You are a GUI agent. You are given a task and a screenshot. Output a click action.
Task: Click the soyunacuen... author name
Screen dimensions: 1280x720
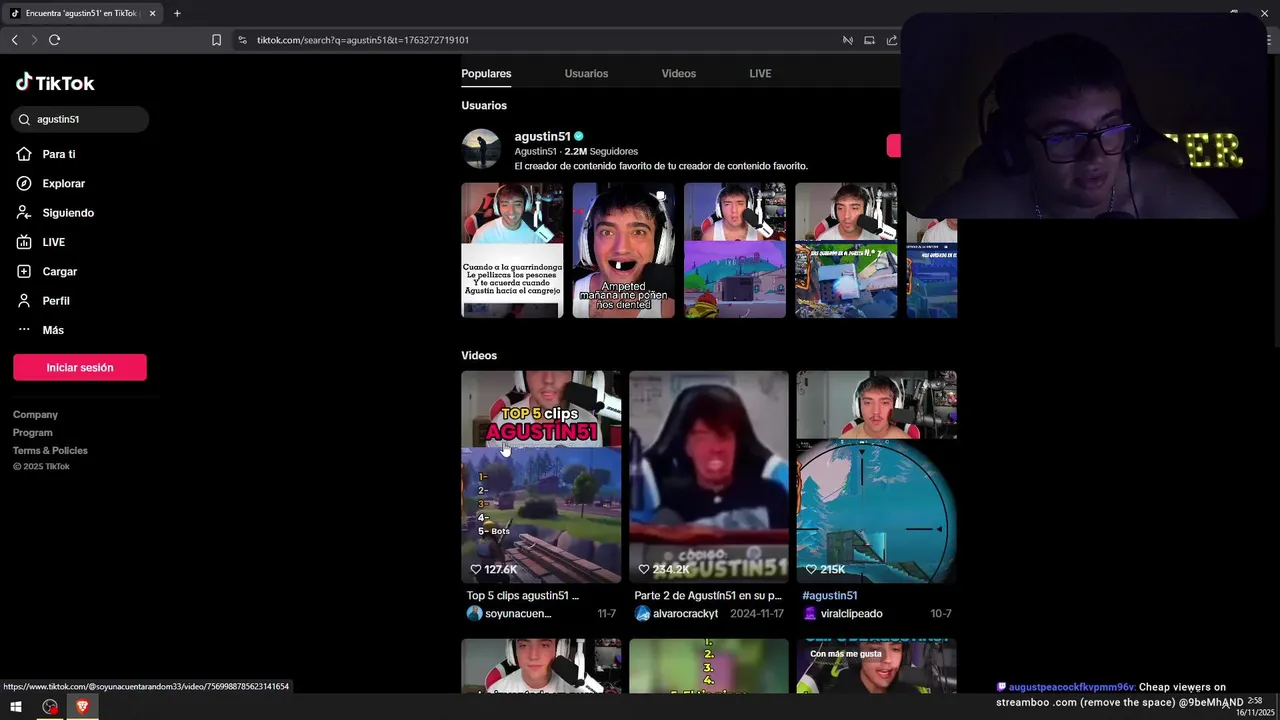518,613
